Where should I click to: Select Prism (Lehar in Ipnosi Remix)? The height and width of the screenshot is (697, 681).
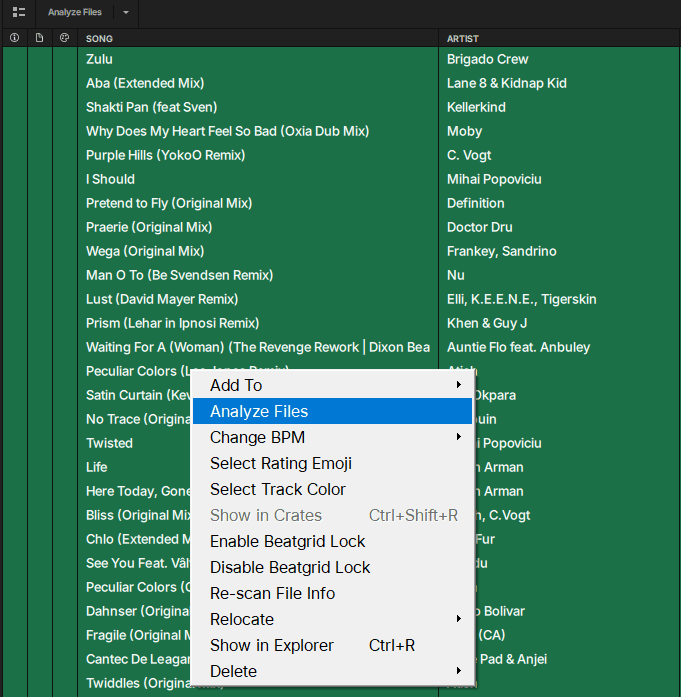(x=172, y=323)
